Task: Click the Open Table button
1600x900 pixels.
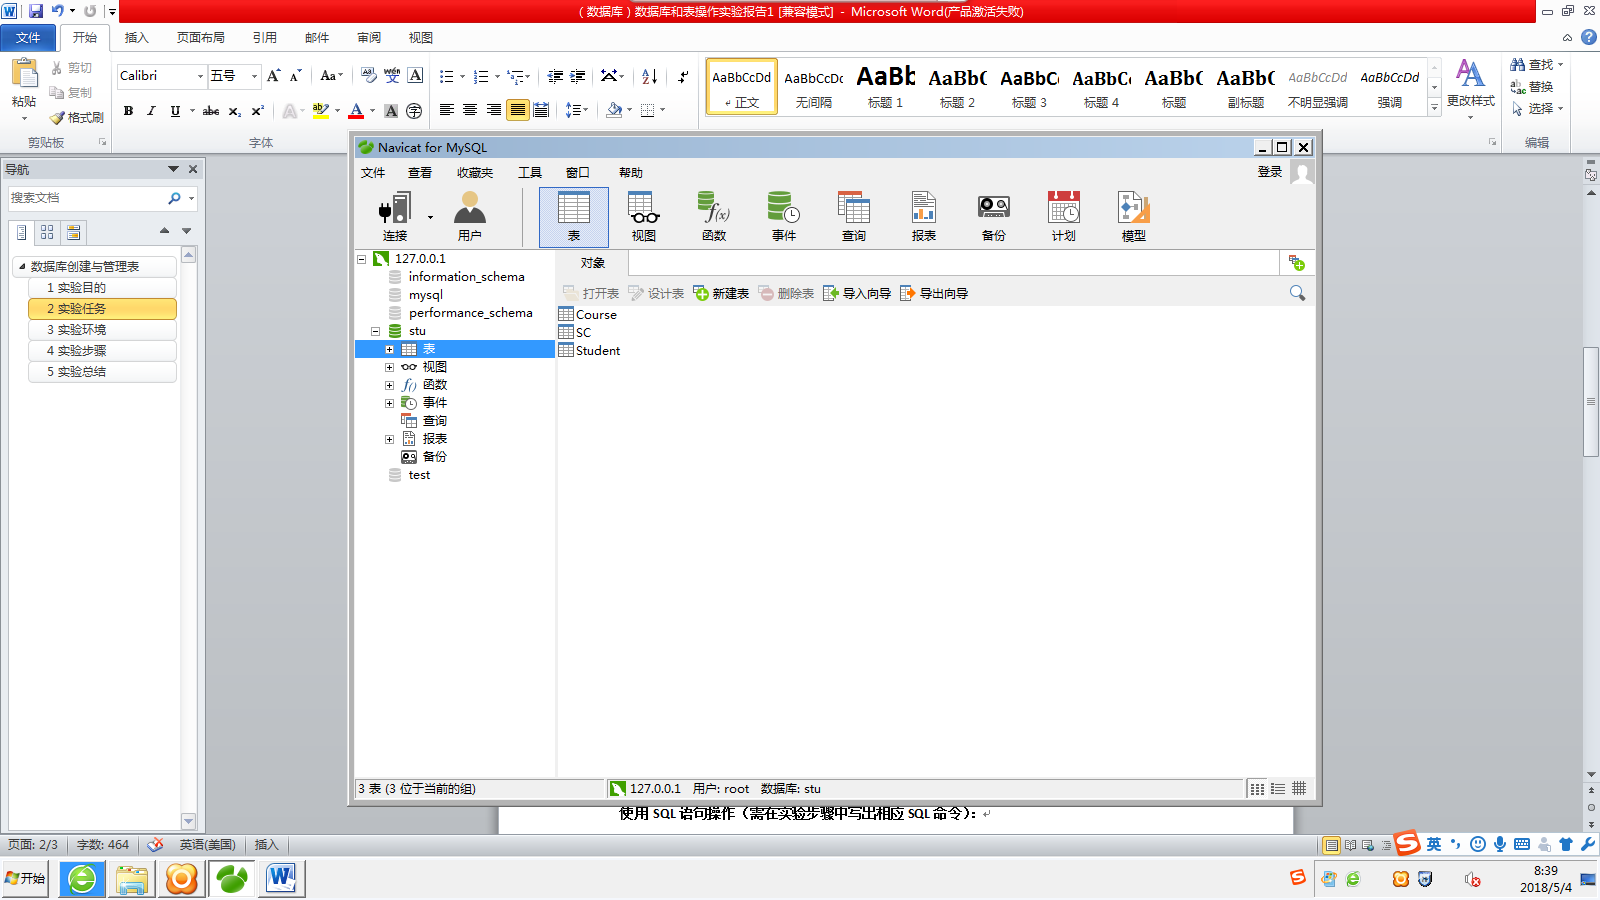Action: pos(591,293)
